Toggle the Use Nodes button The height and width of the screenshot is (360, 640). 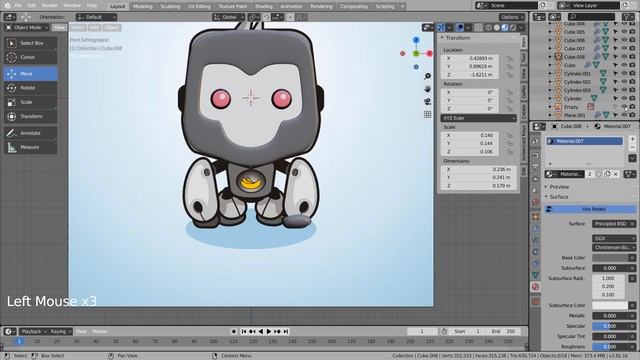point(590,209)
